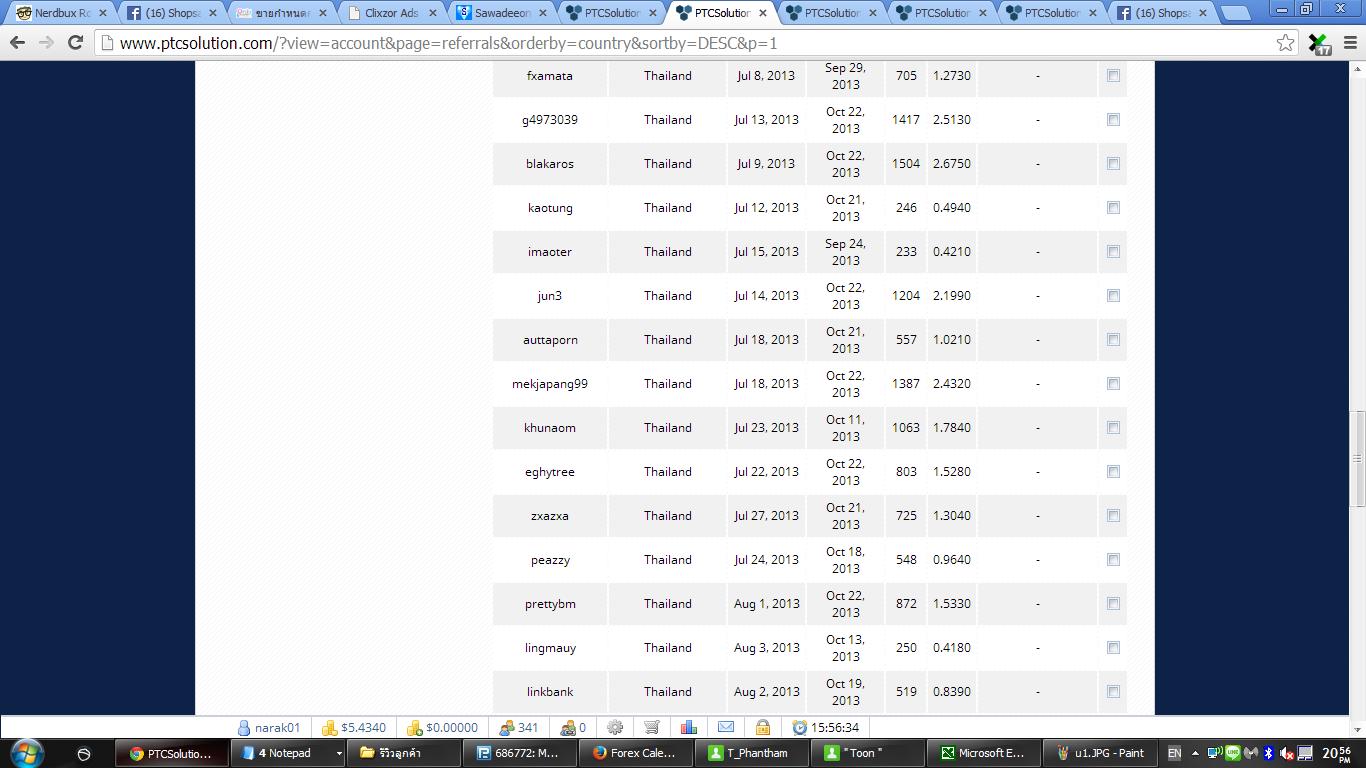Screen dimensions: 1366x768
Task: Open the $5.4340 main balance coins
Action: pyautogui.click(x=329, y=727)
